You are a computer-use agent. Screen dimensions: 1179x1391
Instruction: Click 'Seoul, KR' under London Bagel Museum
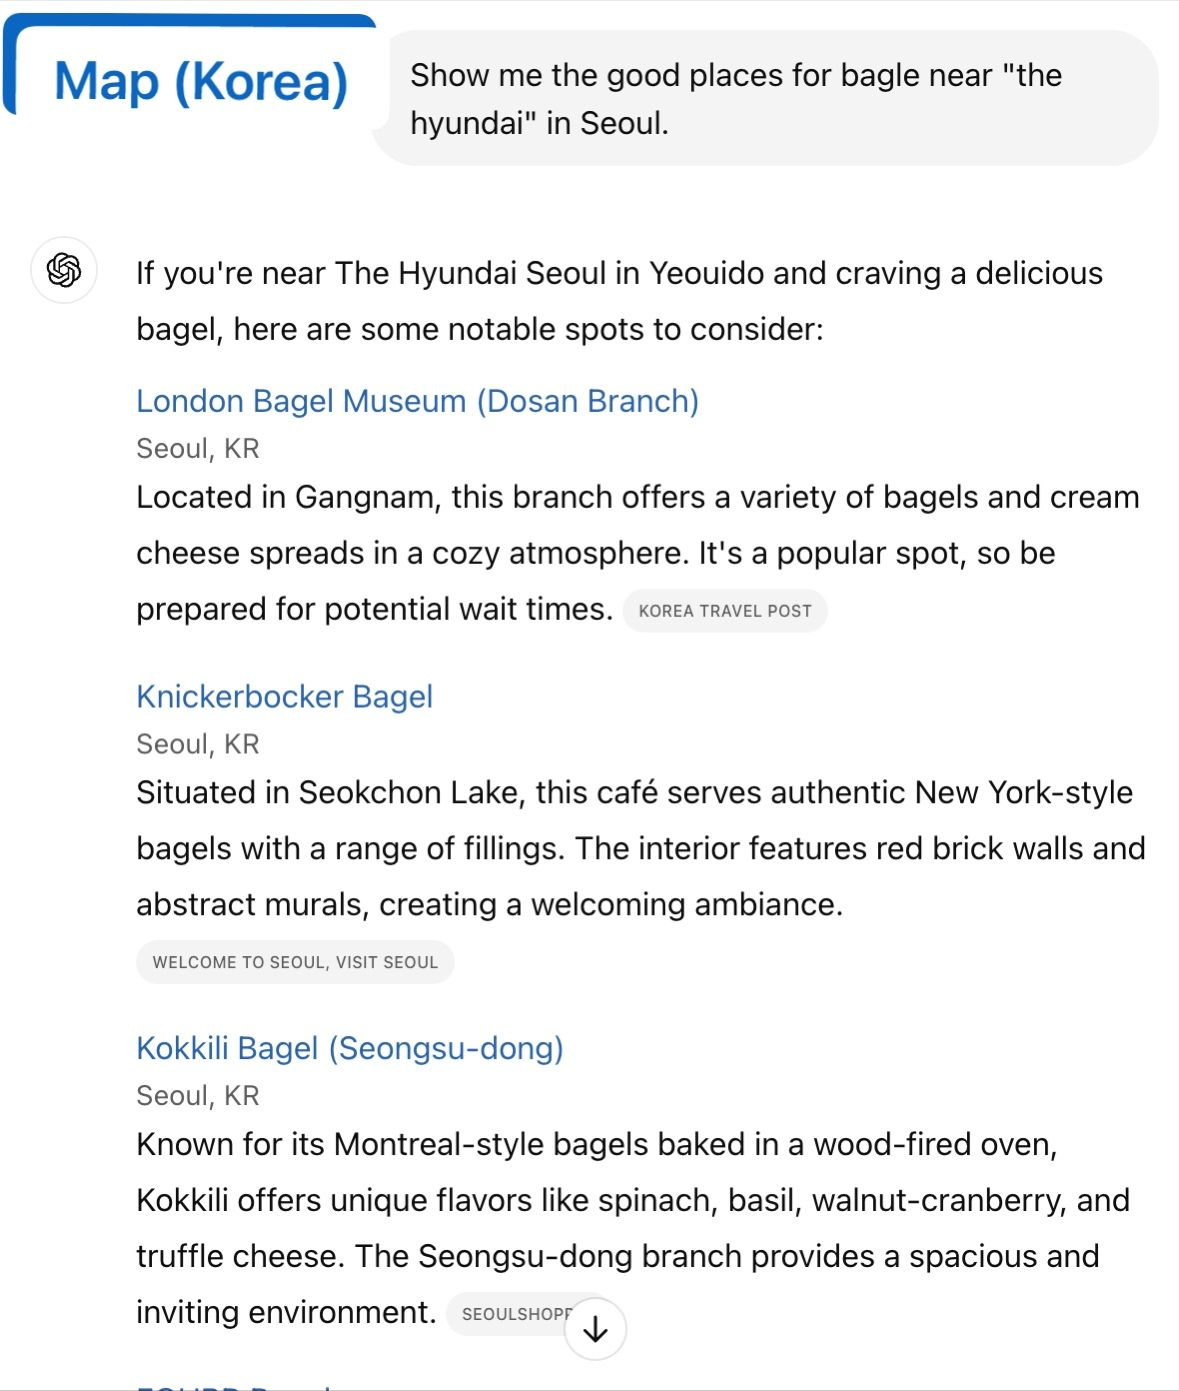(x=198, y=449)
